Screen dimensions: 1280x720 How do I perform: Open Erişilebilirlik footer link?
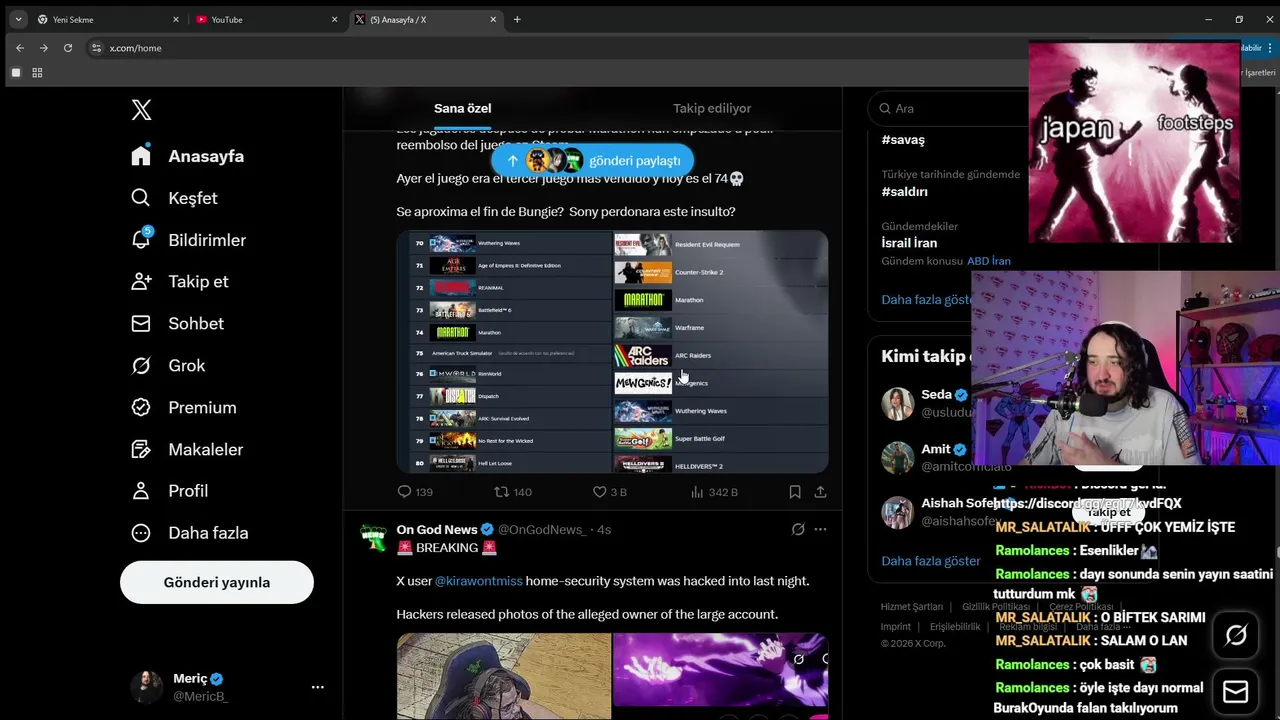click(955, 627)
